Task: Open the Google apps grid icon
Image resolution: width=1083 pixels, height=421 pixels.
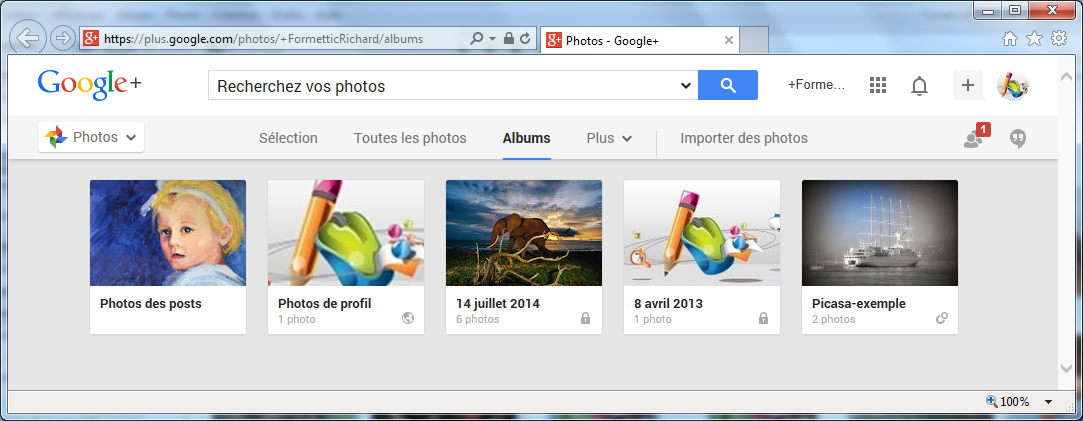Action: [877, 86]
